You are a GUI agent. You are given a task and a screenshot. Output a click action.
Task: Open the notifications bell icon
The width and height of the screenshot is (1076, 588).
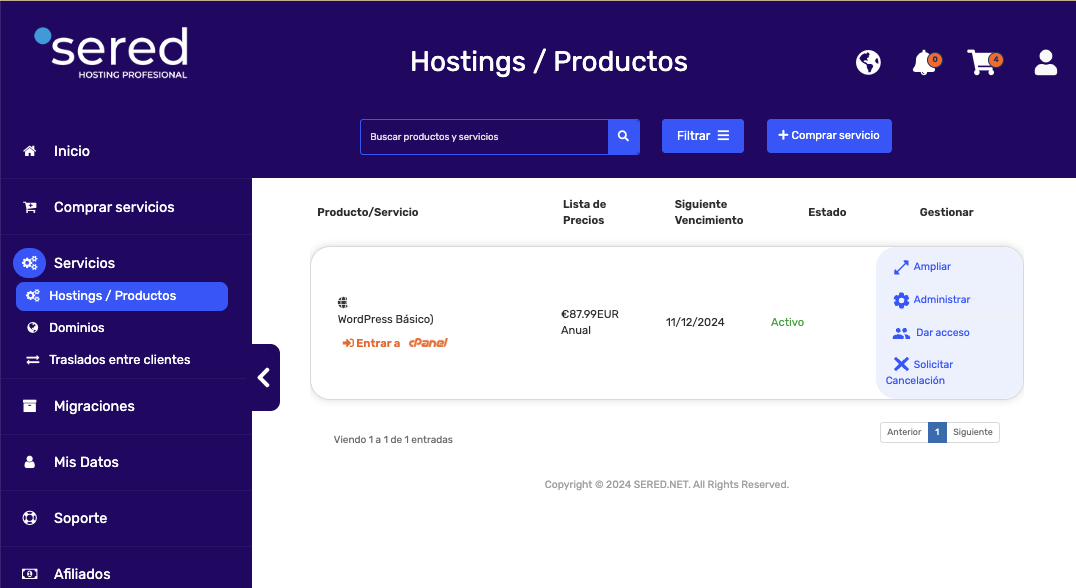click(924, 63)
